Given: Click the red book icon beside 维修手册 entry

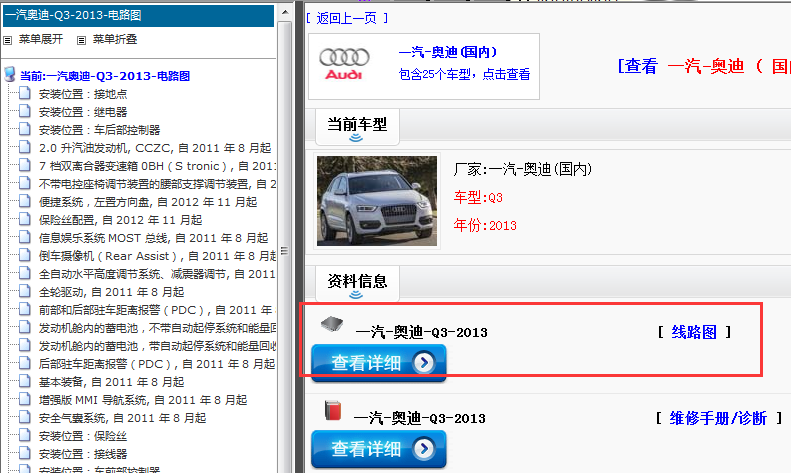Looking at the screenshot, I should (x=333, y=410).
